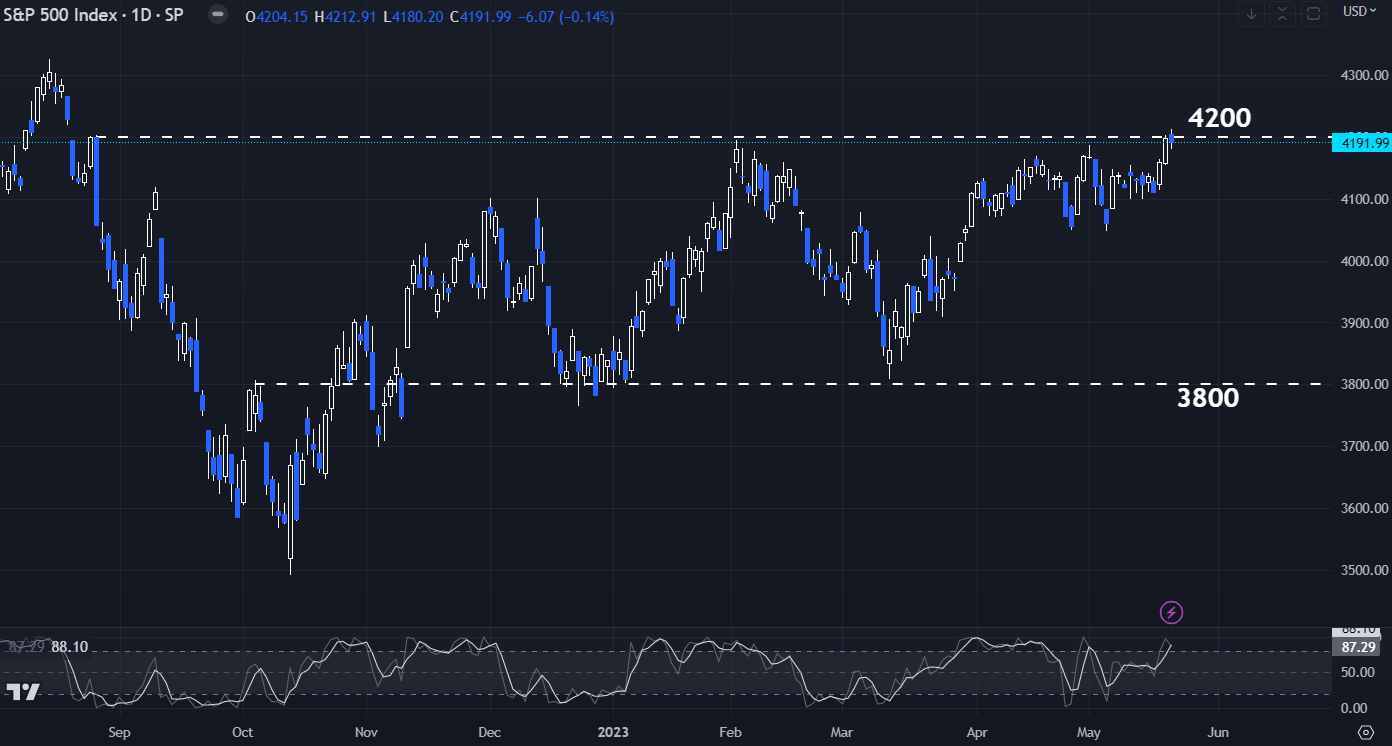Viewport: 1392px width, 746px height.
Task: Click the 4191.99 current price label
Action: (x=1361, y=143)
